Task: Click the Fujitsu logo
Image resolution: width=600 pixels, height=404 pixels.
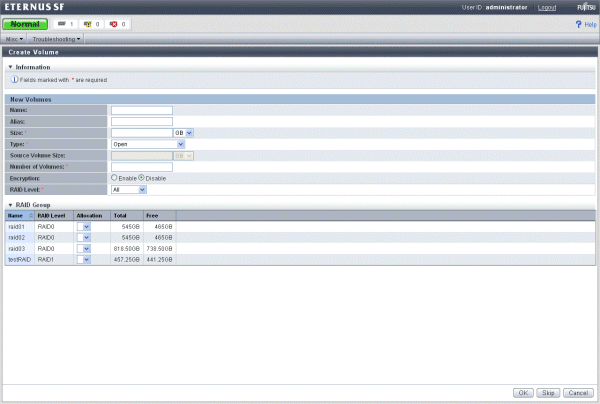Action: pyautogui.click(x=586, y=7)
